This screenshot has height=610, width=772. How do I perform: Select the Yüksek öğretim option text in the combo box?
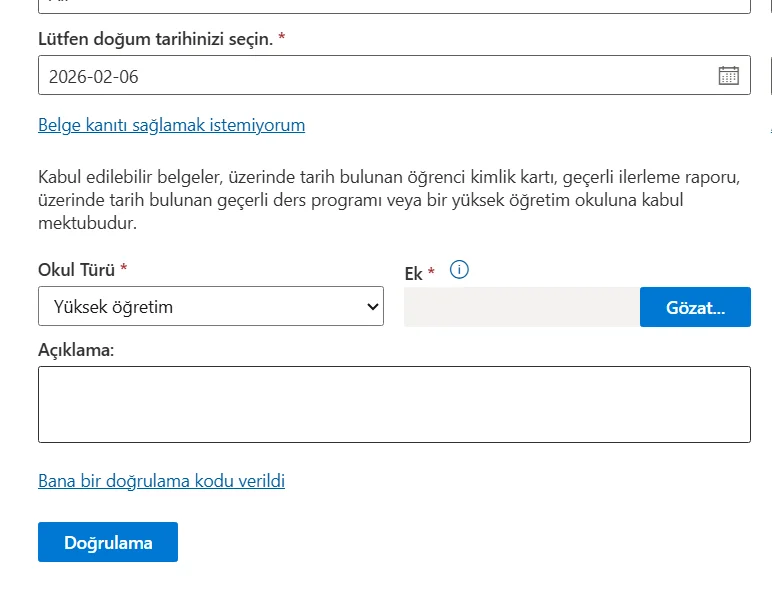(x=113, y=307)
